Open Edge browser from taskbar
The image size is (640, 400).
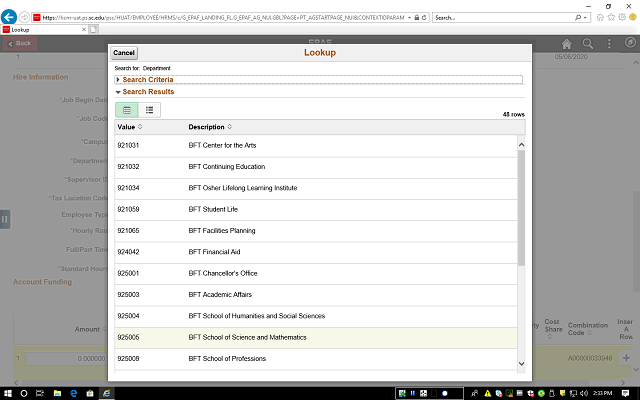73,393
